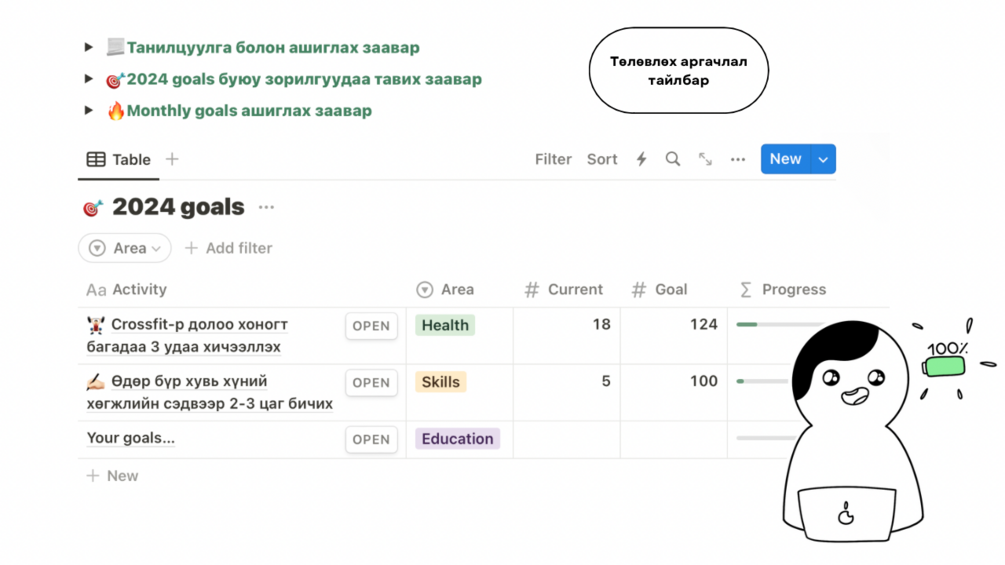This screenshot has height=565, width=1005.
Task: Expand the Танилцуулга болон ашиглах заавар toggle
Action: (89, 47)
